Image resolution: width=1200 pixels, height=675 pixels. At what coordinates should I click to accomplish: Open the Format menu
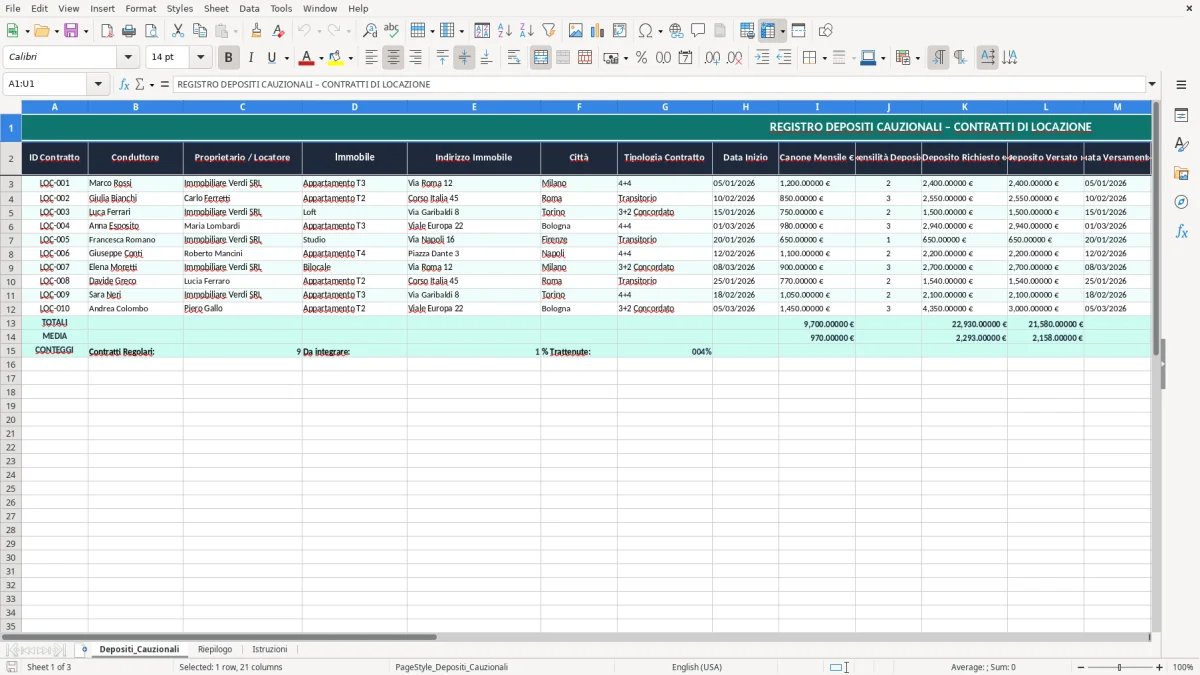pyautogui.click(x=141, y=8)
